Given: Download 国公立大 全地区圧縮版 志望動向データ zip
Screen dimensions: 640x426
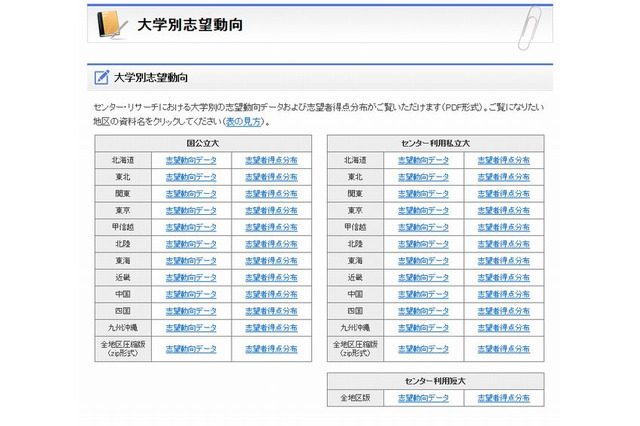Looking at the screenshot, I should pyautogui.click(x=191, y=349).
